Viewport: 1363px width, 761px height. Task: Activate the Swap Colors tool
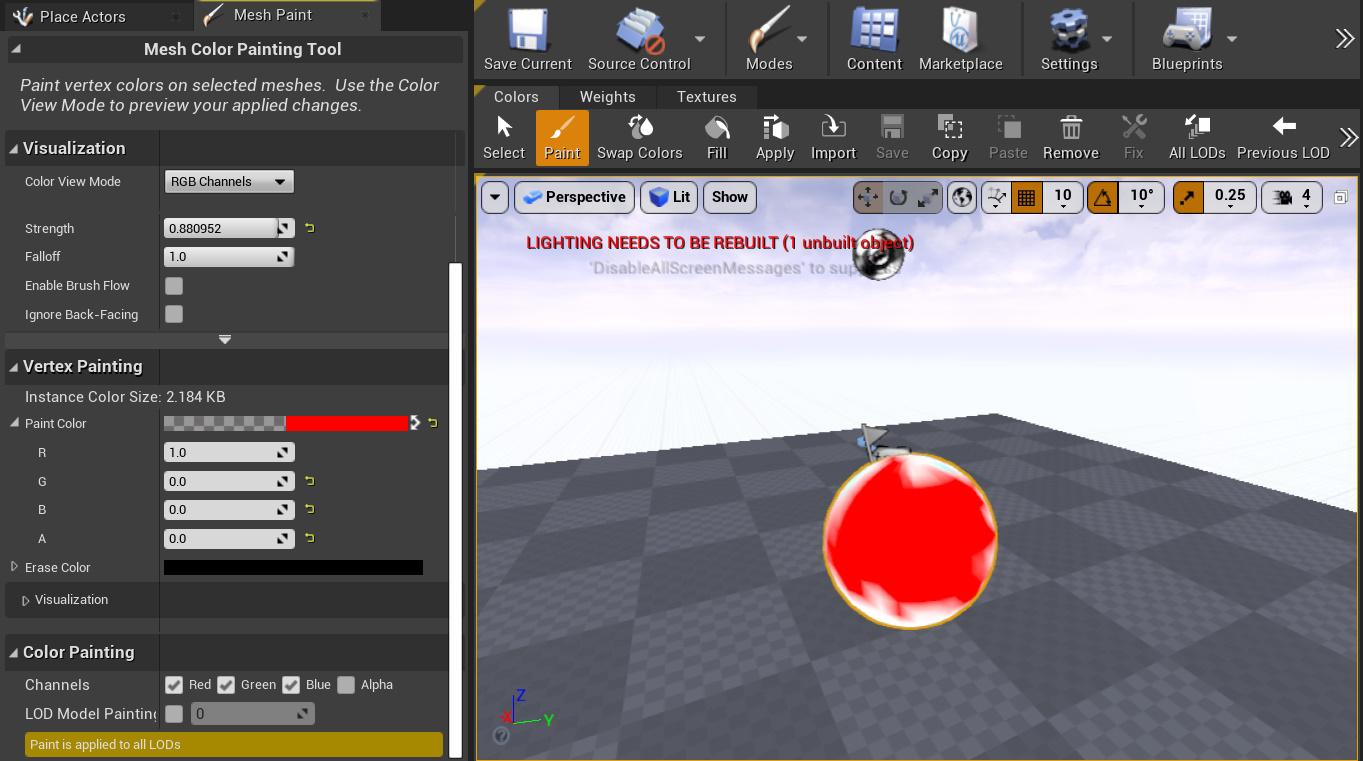[x=640, y=138]
